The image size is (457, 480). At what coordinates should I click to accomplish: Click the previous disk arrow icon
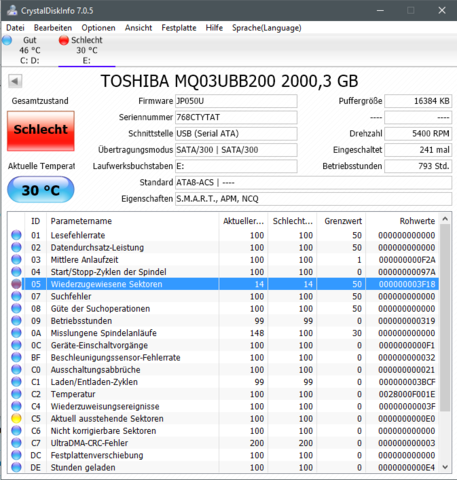coord(15,81)
